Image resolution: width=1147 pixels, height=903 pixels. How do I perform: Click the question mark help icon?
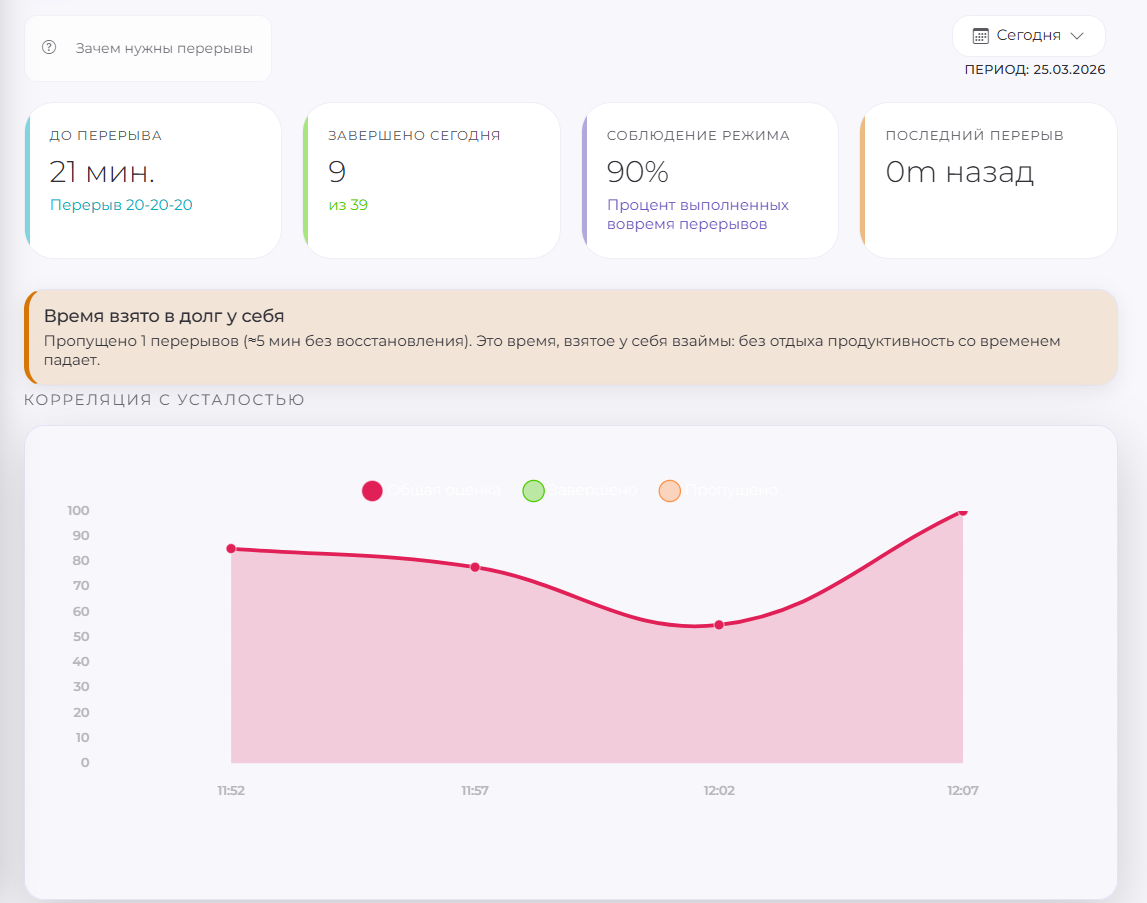pos(49,48)
